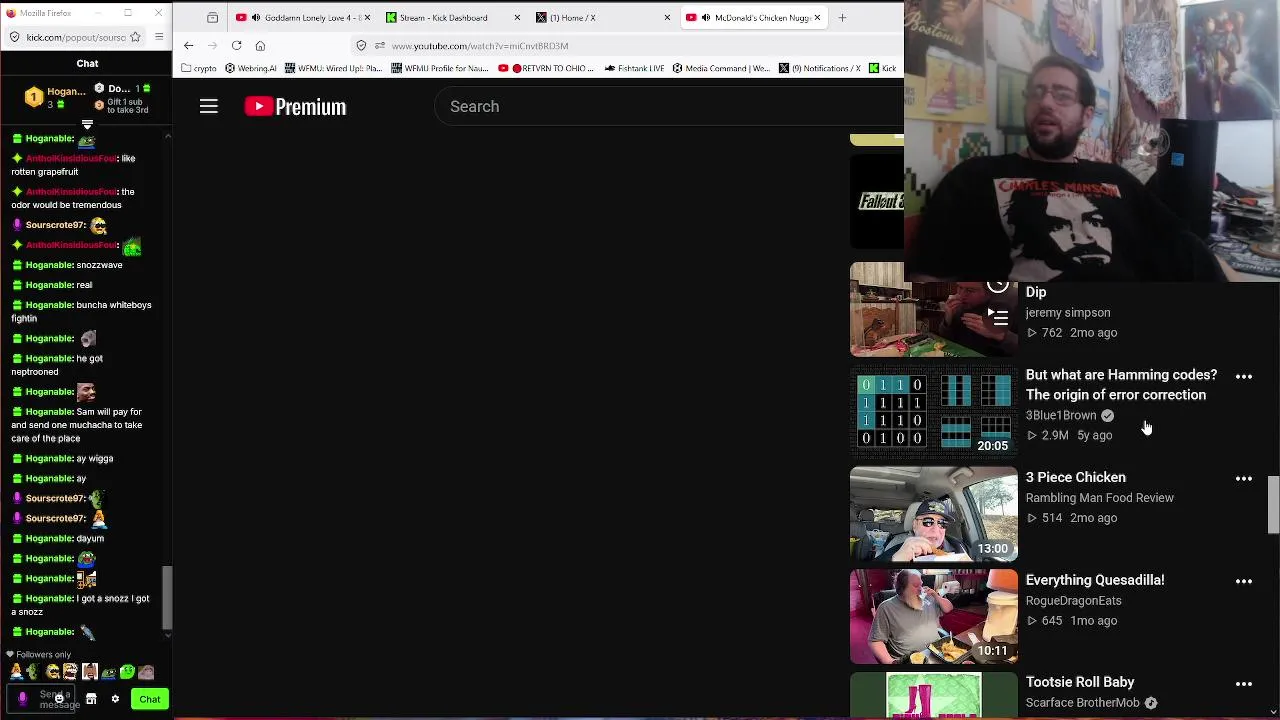Visit the 3Blue1Brown channel

coord(1061,415)
